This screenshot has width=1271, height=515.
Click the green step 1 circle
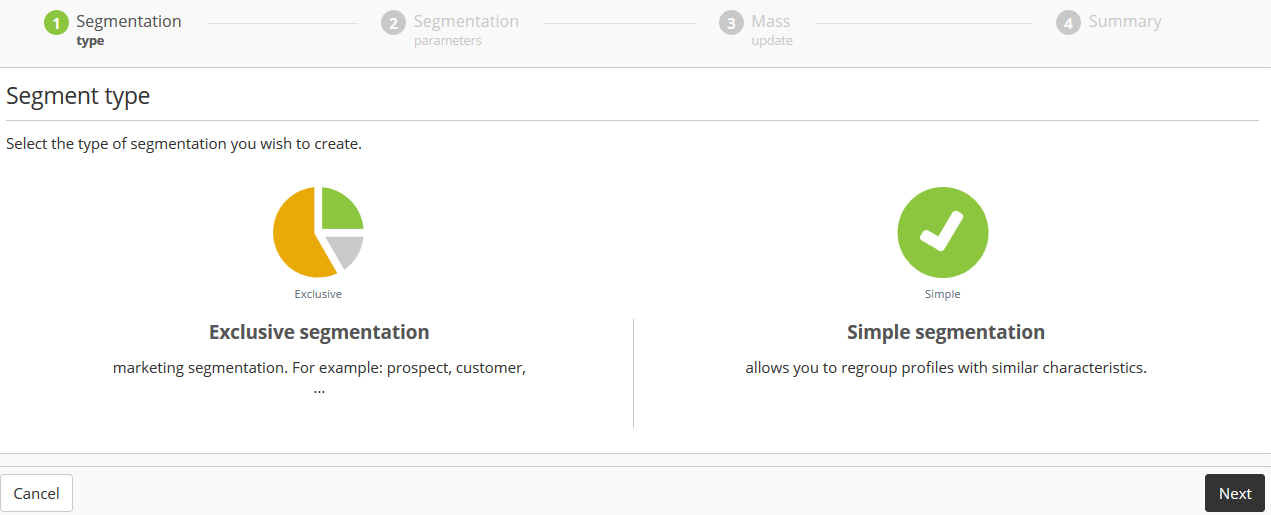(x=56, y=23)
